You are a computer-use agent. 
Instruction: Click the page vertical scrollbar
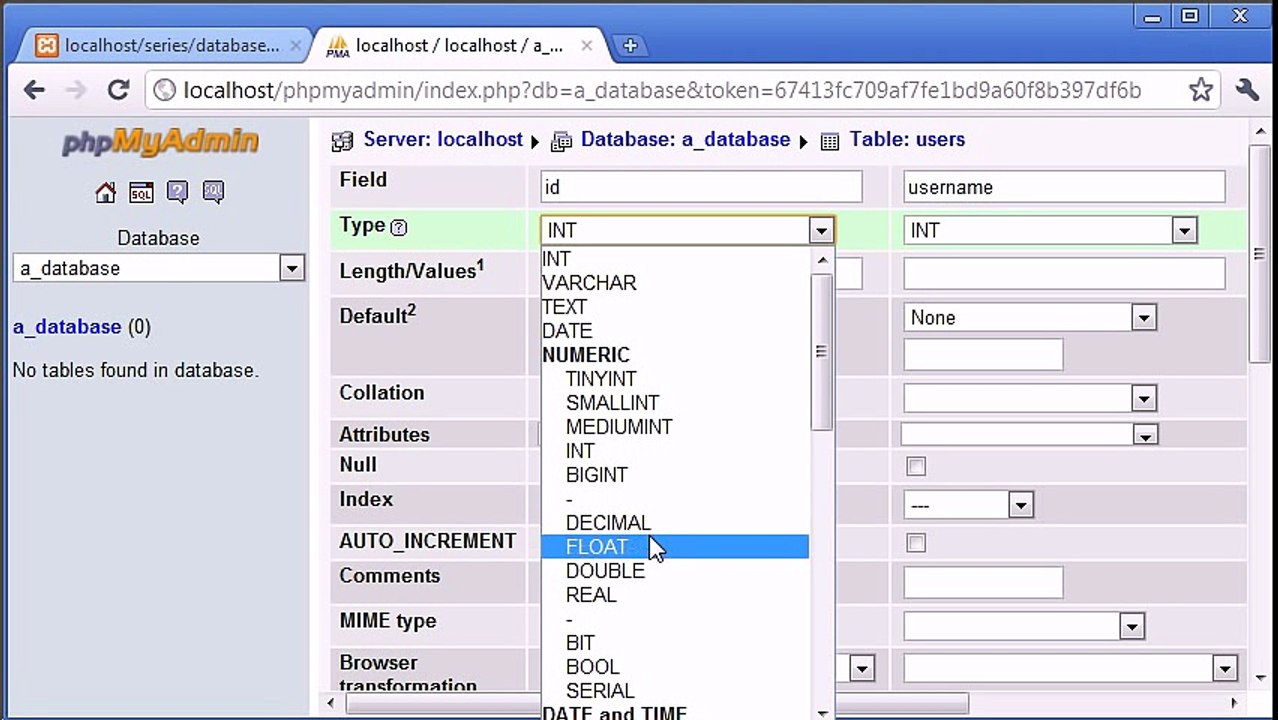click(1260, 254)
